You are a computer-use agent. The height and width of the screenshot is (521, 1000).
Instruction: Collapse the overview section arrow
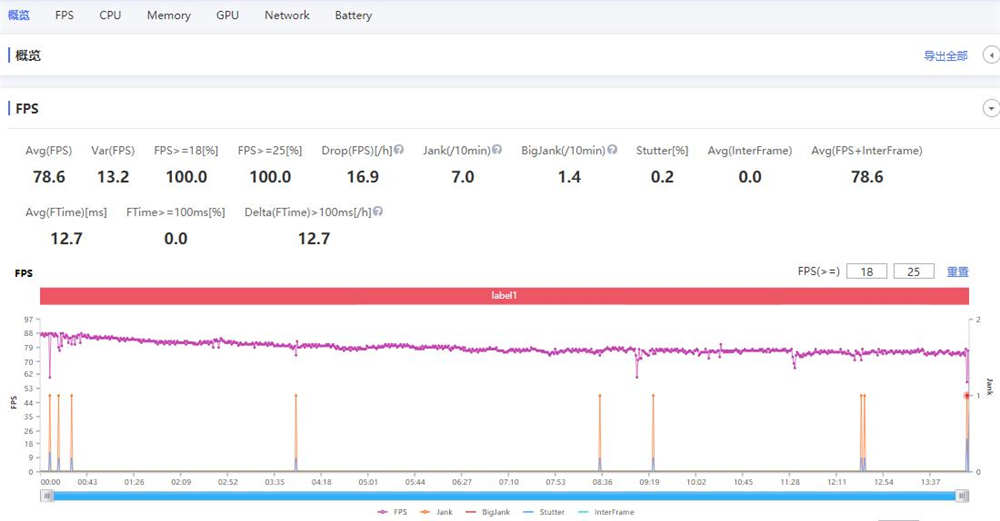991,55
